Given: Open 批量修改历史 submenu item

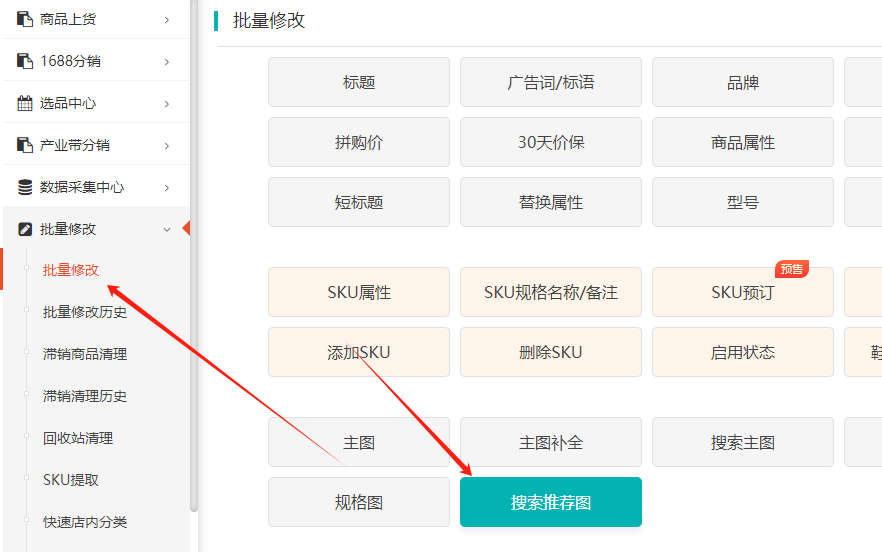Looking at the screenshot, I should pyautogui.click(x=85, y=312).
